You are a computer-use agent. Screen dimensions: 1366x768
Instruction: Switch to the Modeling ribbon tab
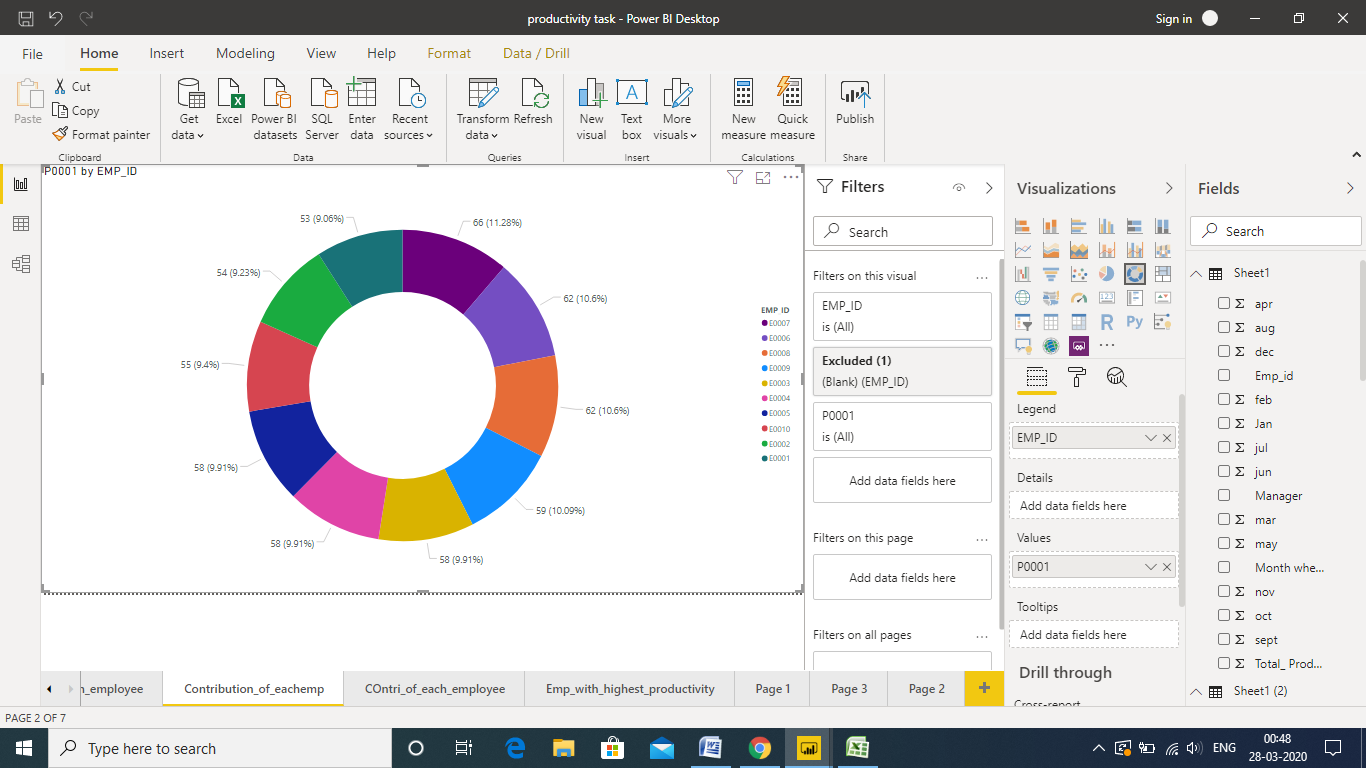245,53
